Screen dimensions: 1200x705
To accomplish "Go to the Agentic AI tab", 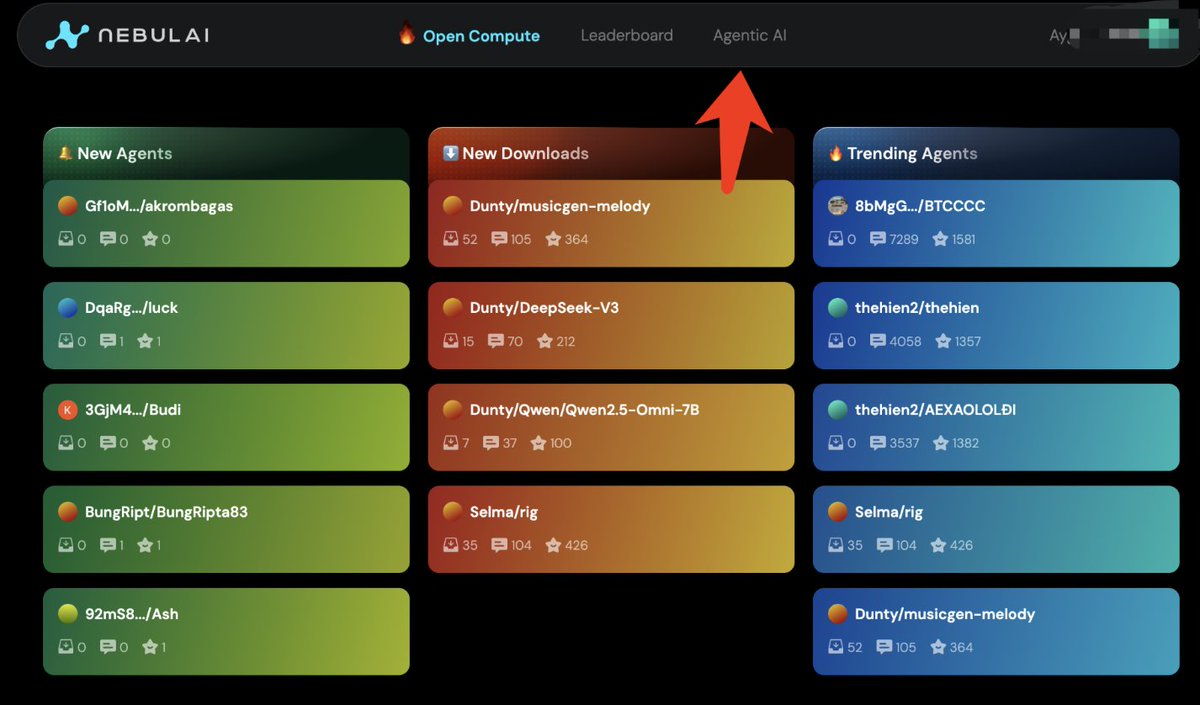I will coord(750,35).
